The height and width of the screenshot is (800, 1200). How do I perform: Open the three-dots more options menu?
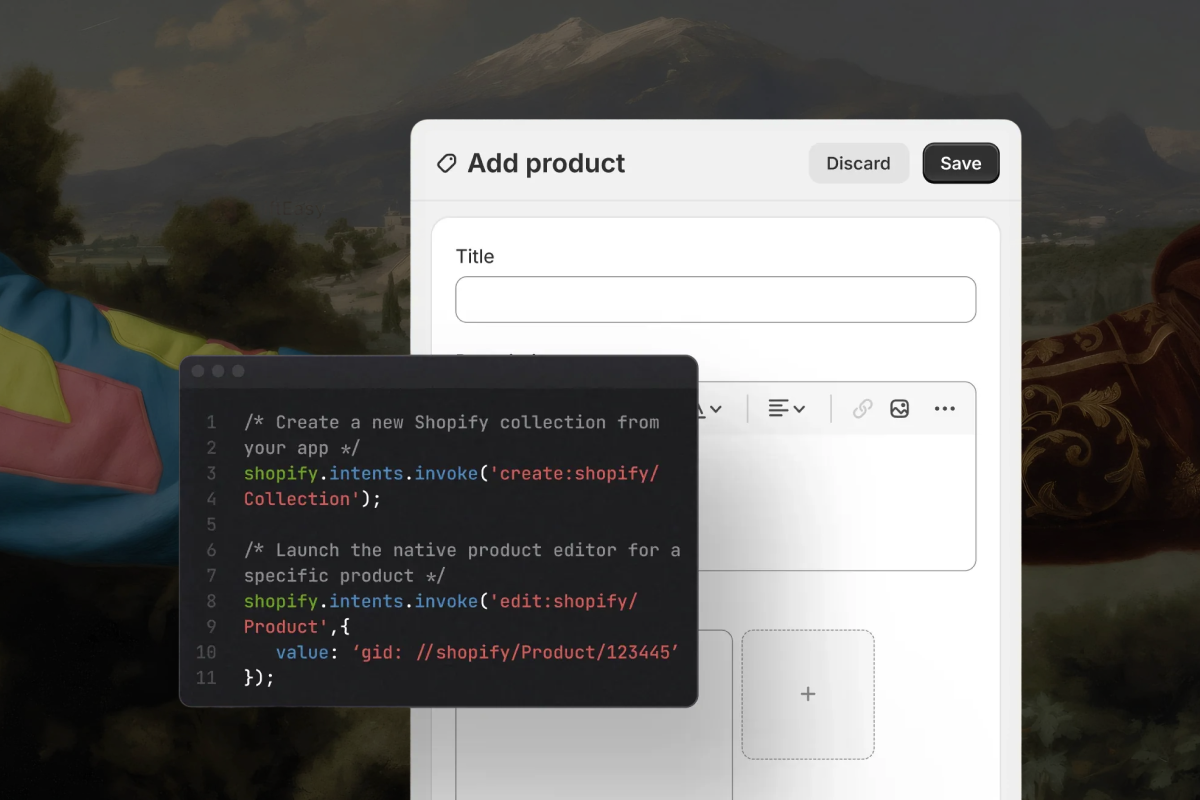tap(944, 408)
